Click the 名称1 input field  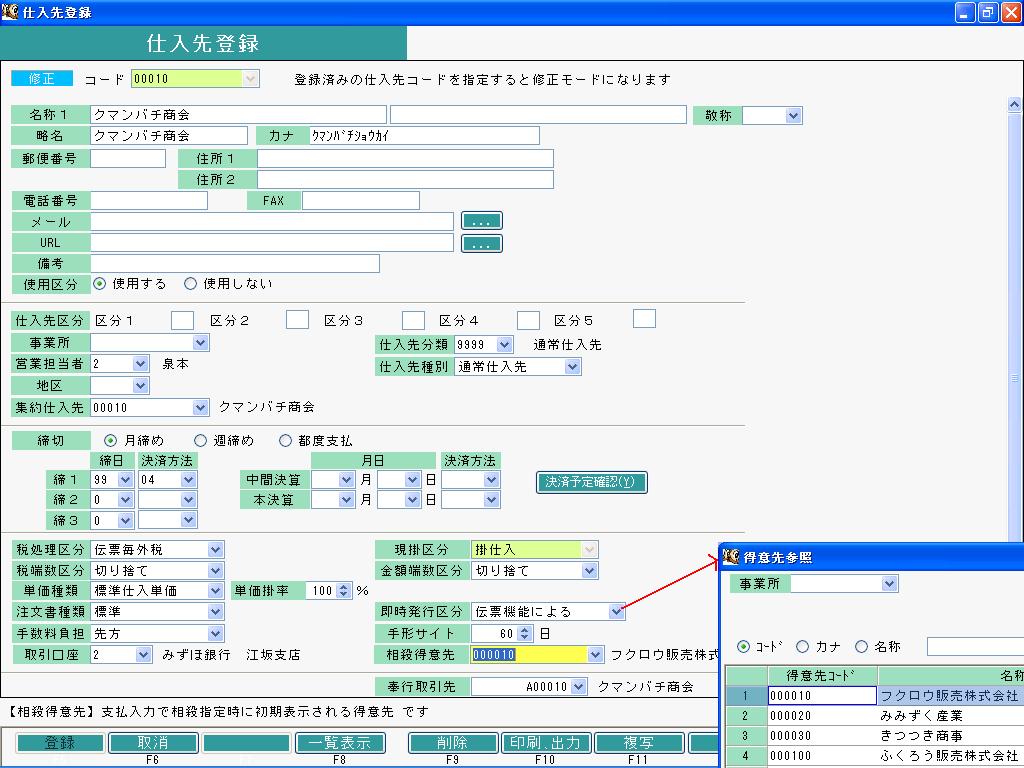(x=238, y=114)
